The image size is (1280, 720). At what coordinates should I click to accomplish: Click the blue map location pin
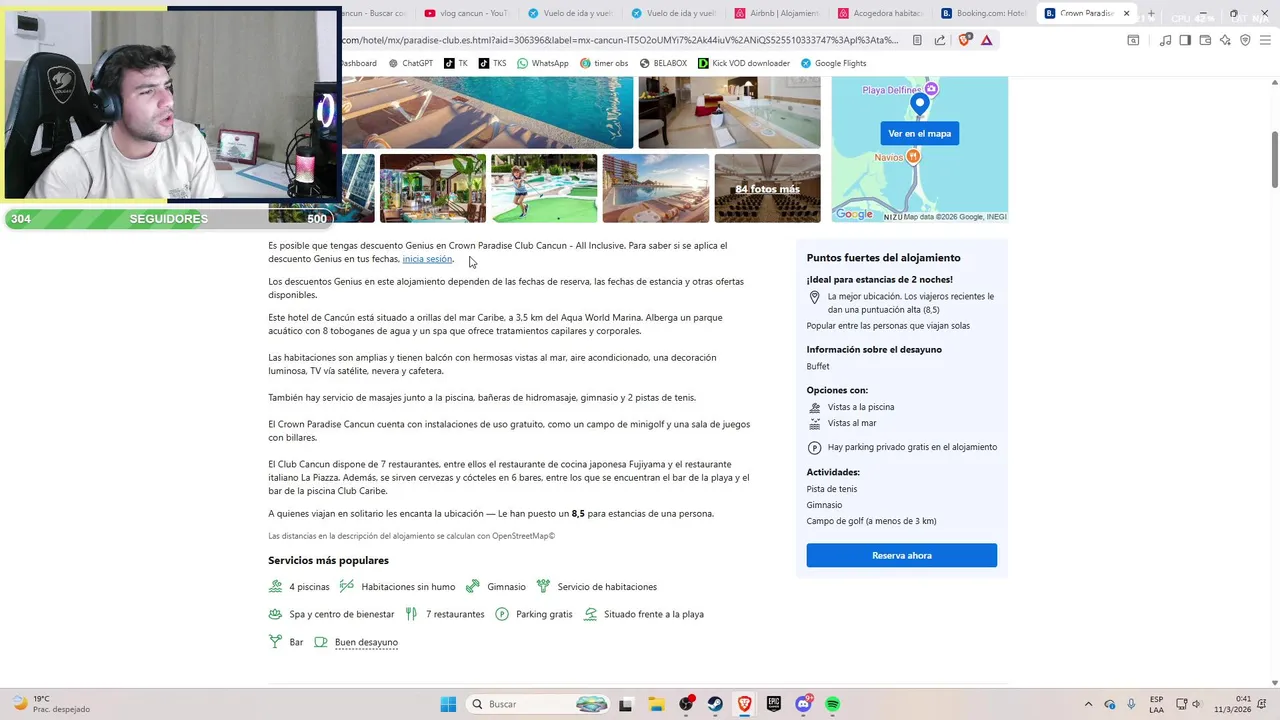(919, 103)
